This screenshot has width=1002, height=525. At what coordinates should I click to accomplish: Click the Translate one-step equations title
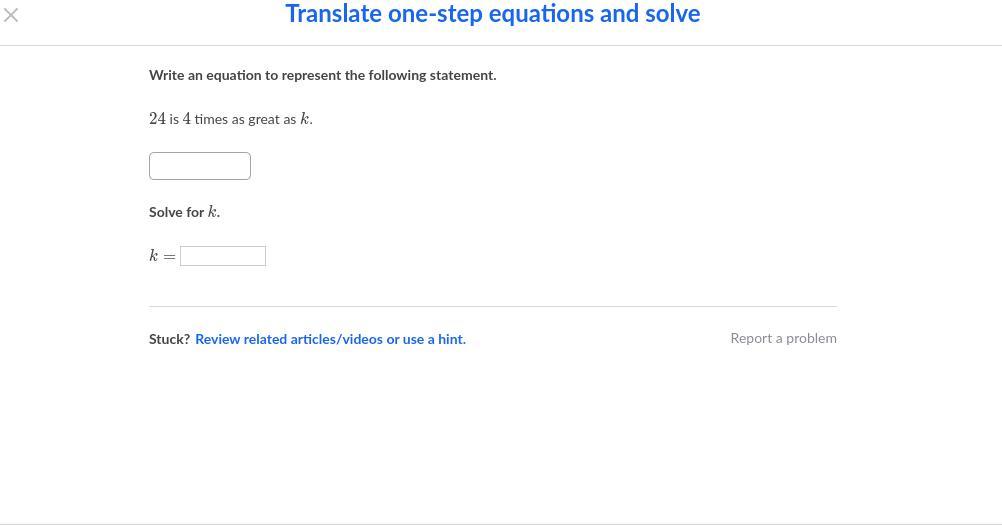pos(492,14)
